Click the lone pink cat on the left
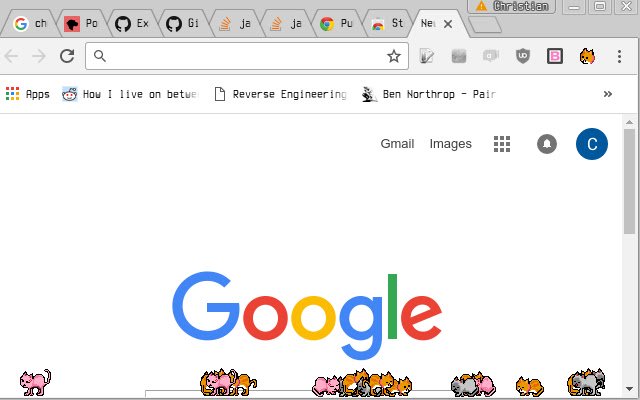This screenshot has width=640, height=400. [36, 382]
